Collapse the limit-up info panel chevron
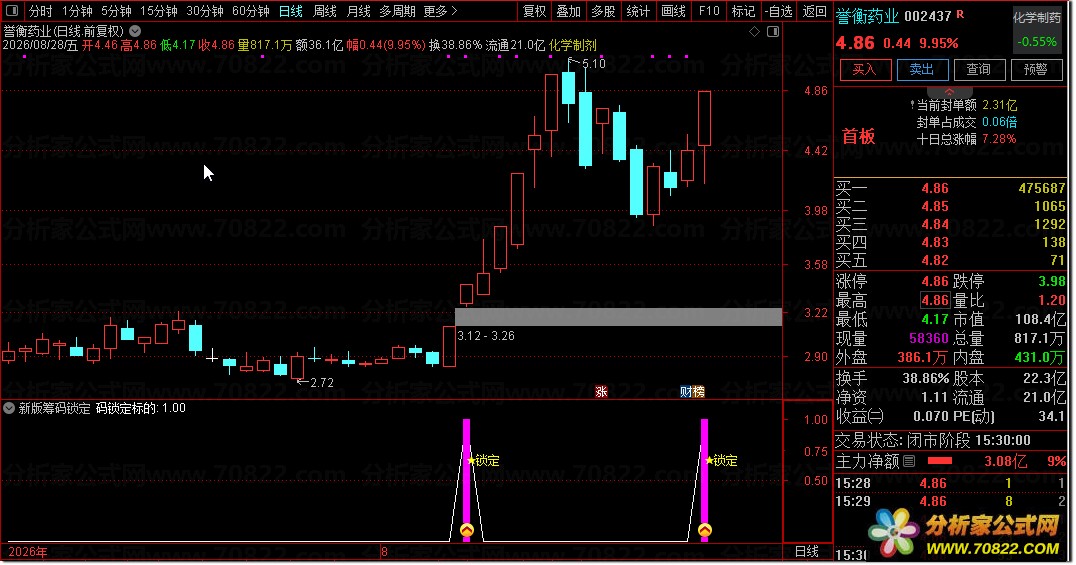The width and height of the screenshot is (1076, 565). 949,91
